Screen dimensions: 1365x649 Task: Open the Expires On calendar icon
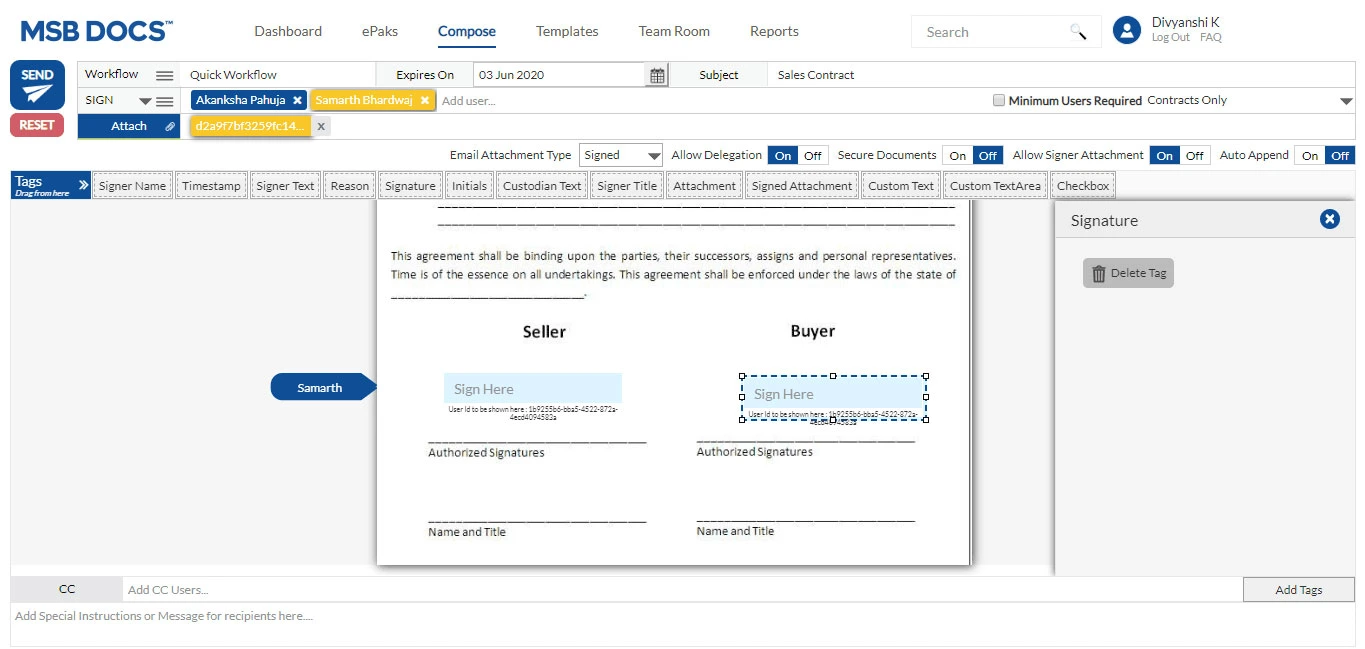pyautogui.click(x=657, y=75)
